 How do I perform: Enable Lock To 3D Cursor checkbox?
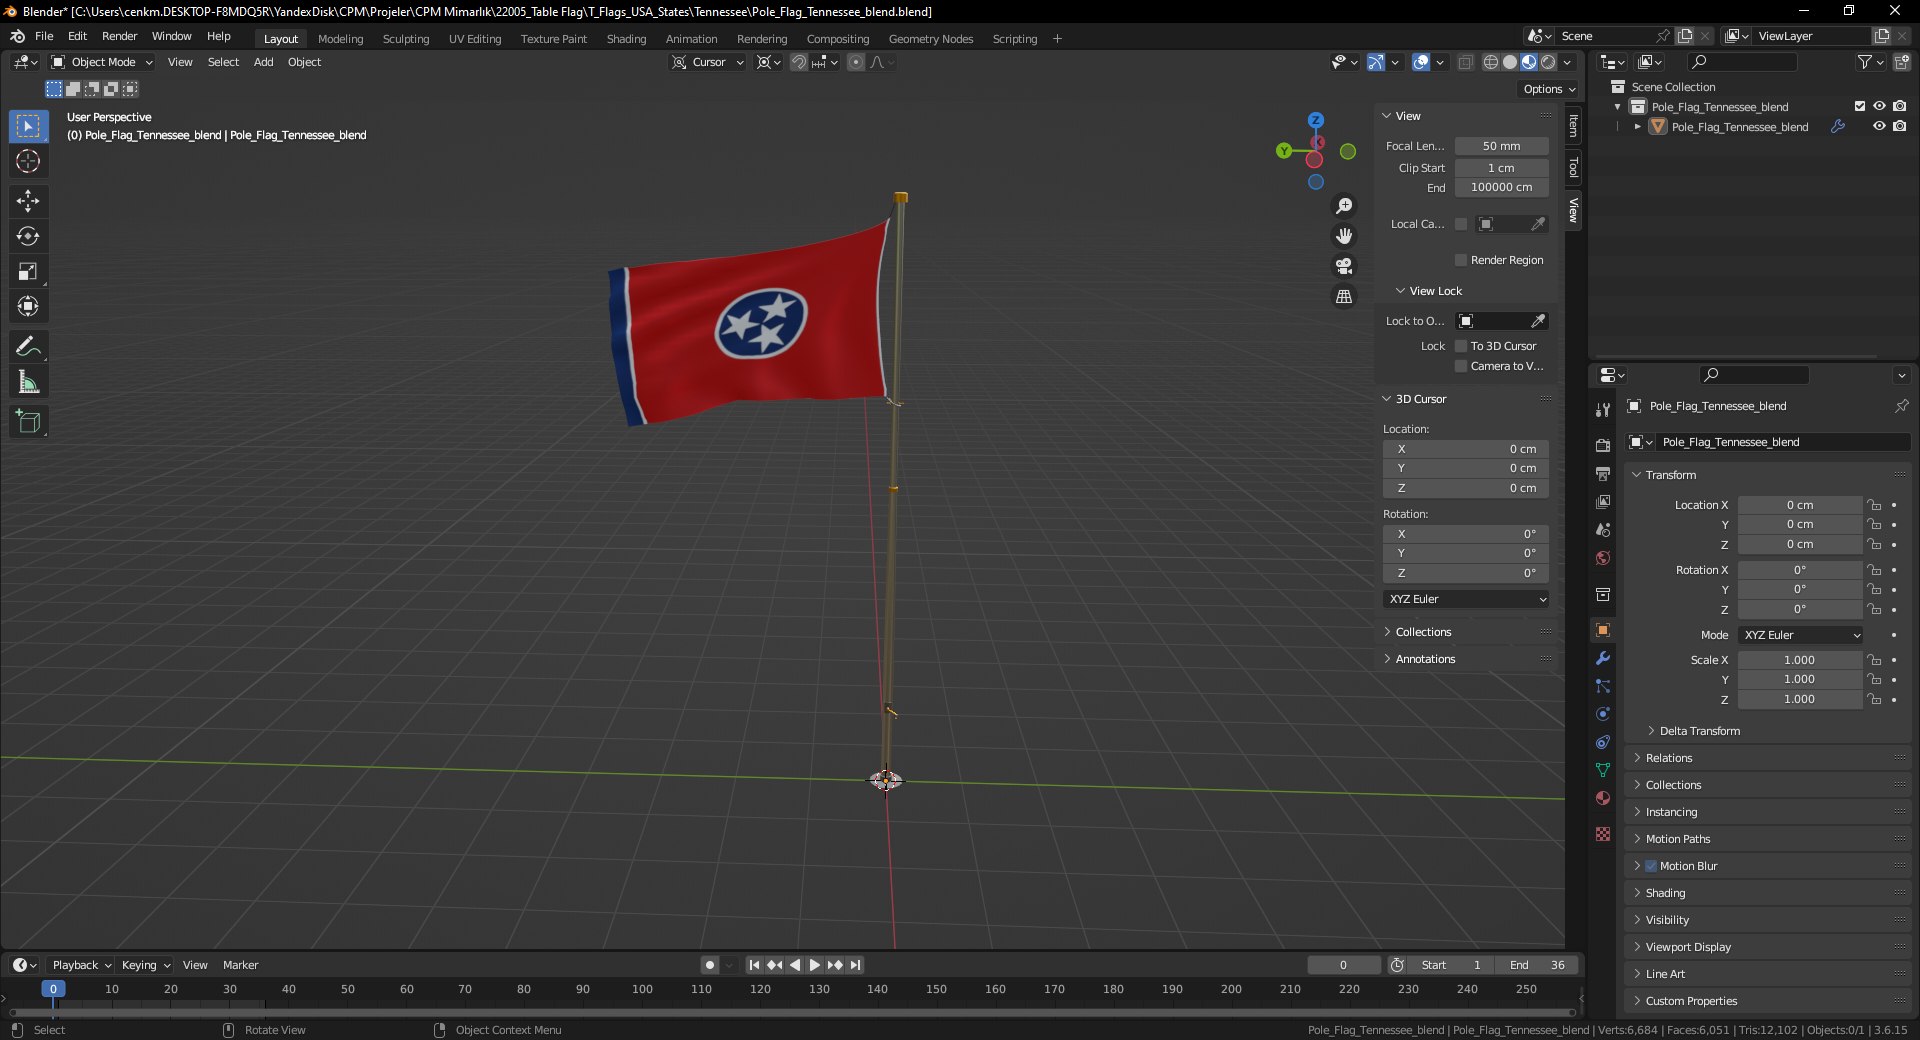[1461, 346]
